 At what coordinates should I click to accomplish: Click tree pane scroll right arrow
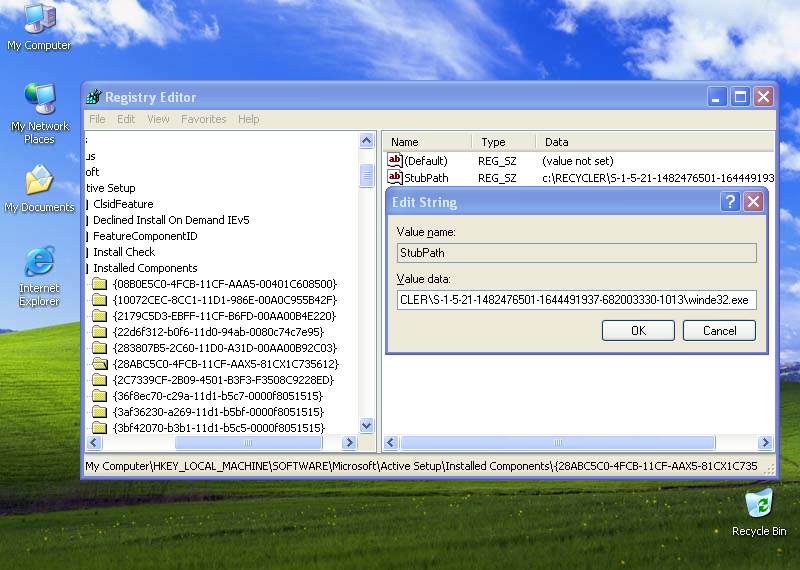tap(349, 442)
